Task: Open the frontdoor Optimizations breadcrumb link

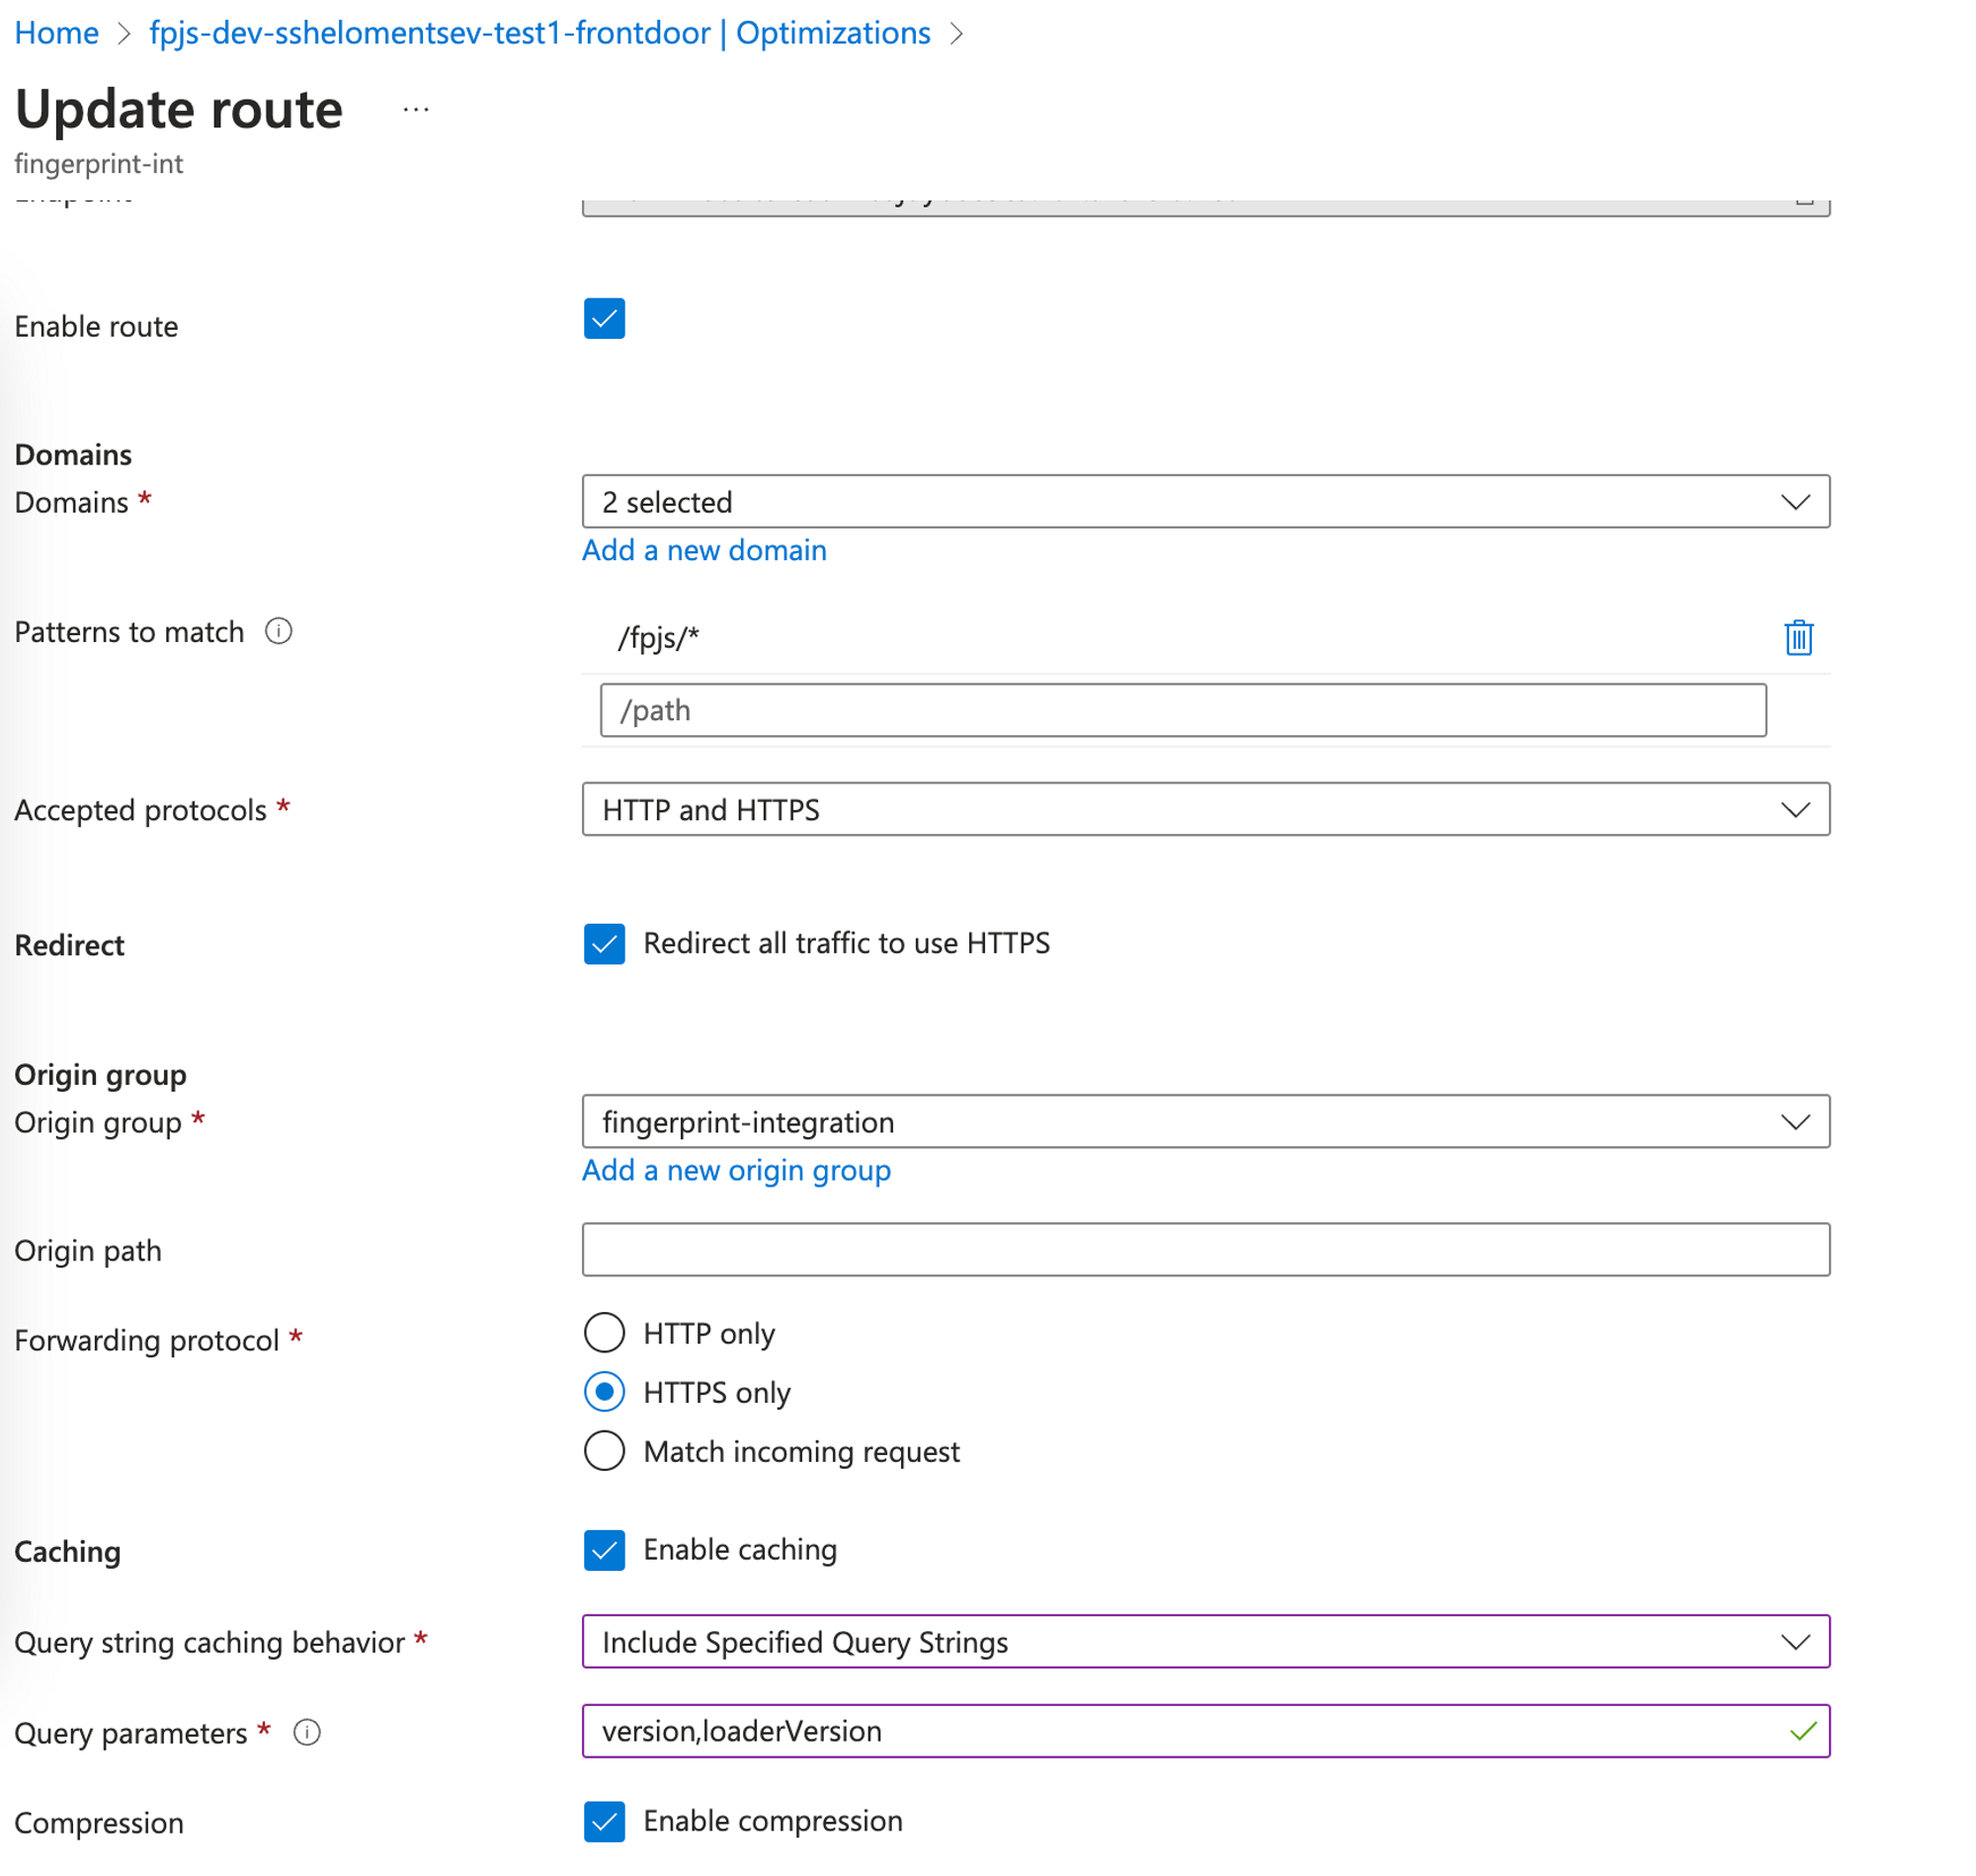Action: (539, 33)
